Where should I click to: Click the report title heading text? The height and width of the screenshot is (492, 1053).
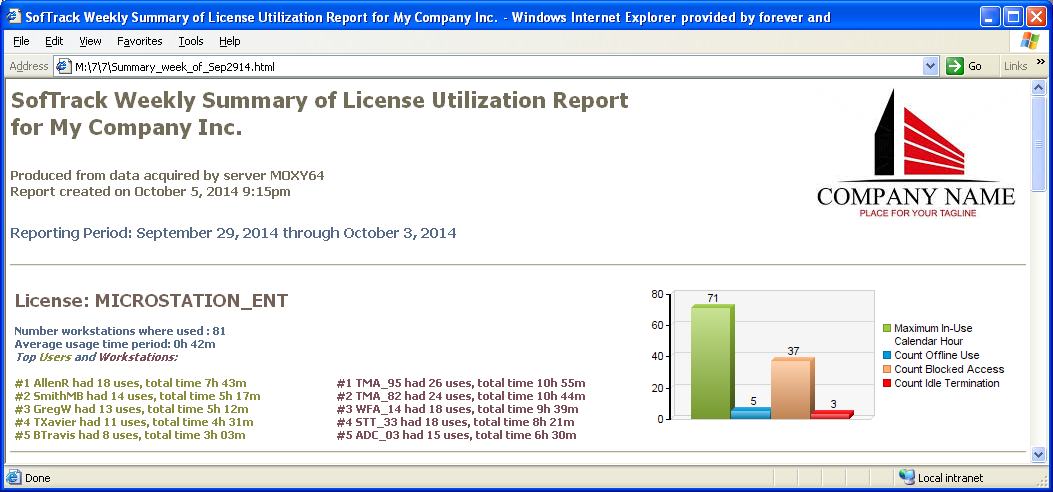[x=320, y=113]
